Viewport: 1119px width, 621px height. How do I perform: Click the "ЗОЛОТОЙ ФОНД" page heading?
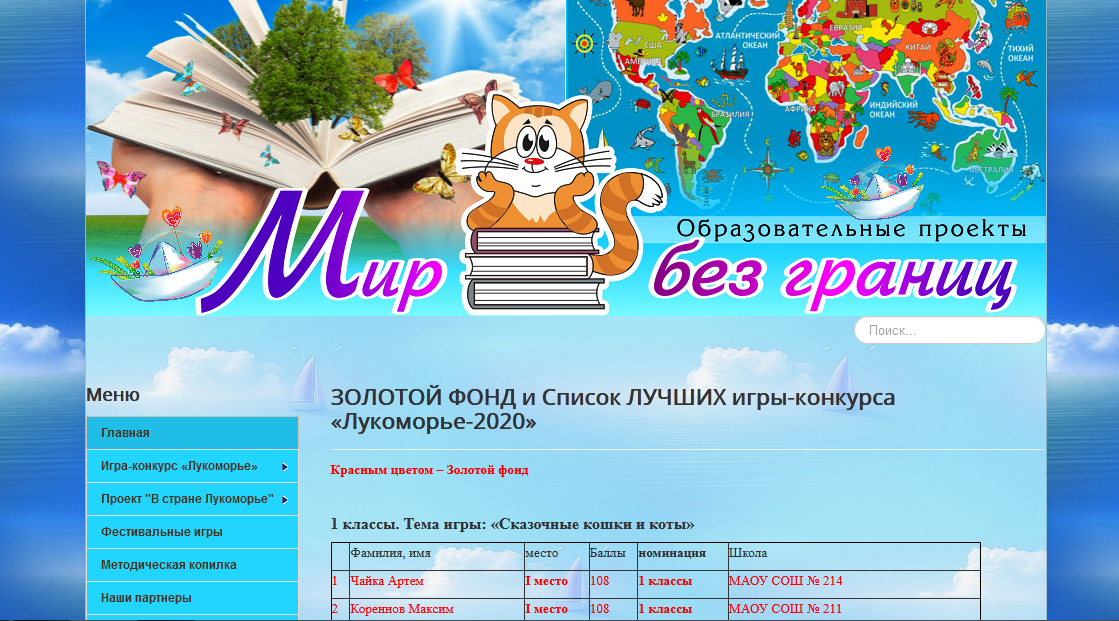pyautogui.click(x=613, y=410)
